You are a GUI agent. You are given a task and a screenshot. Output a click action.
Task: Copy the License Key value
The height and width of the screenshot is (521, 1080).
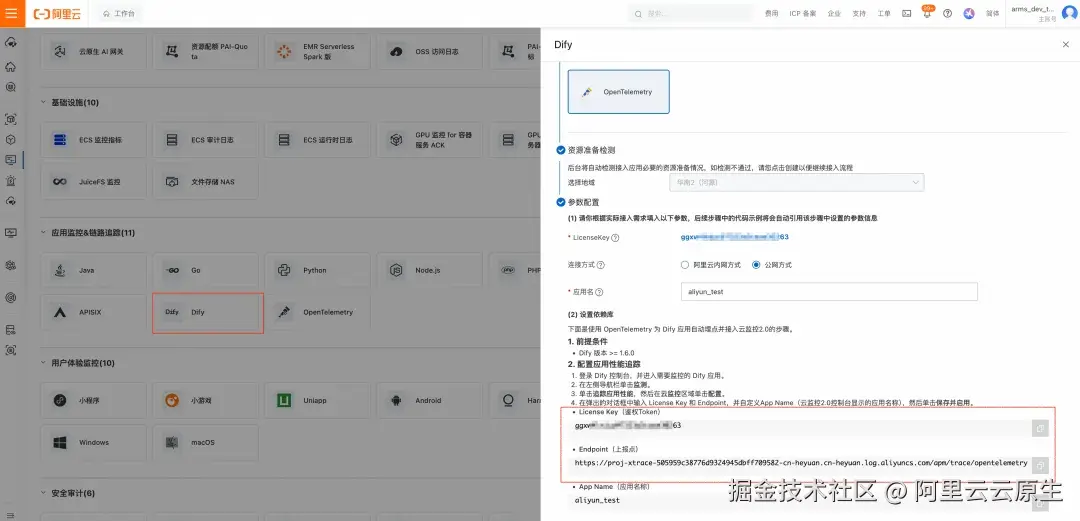1039,429
